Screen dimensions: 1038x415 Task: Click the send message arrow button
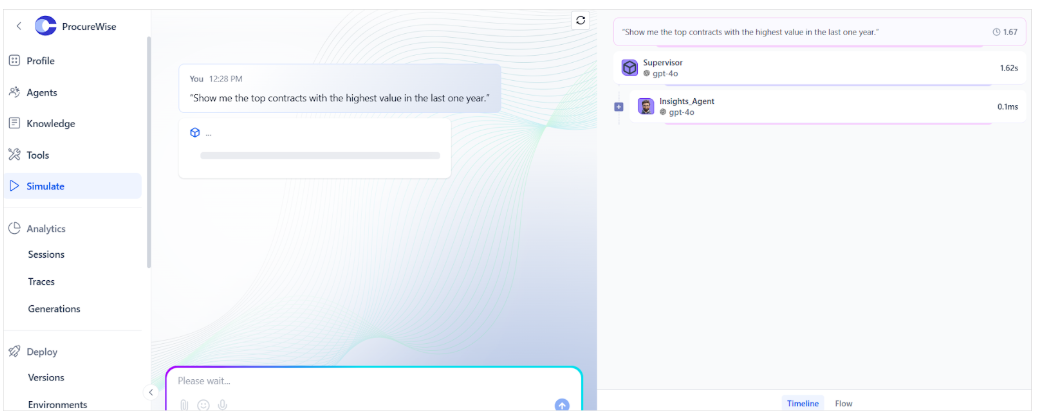562,405
